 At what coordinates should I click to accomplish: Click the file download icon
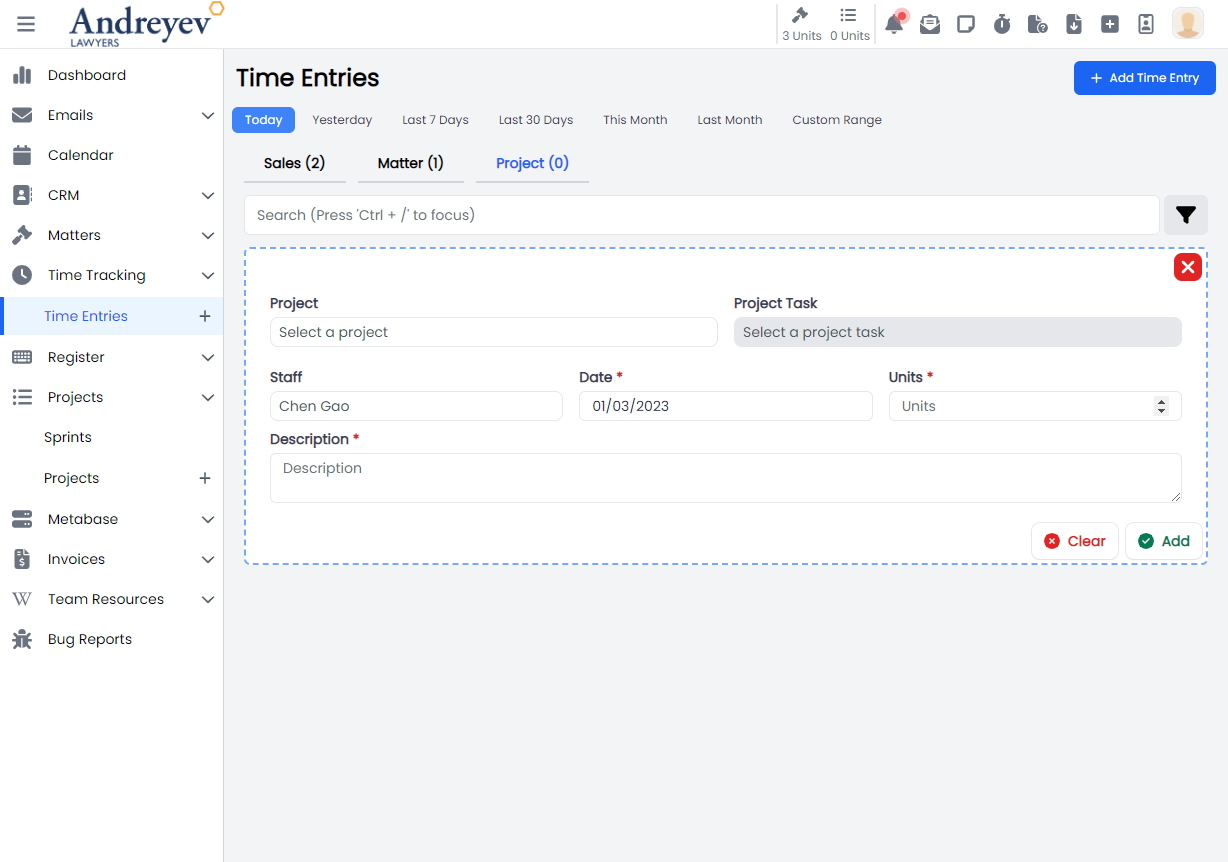click(x=1074, y=24)
